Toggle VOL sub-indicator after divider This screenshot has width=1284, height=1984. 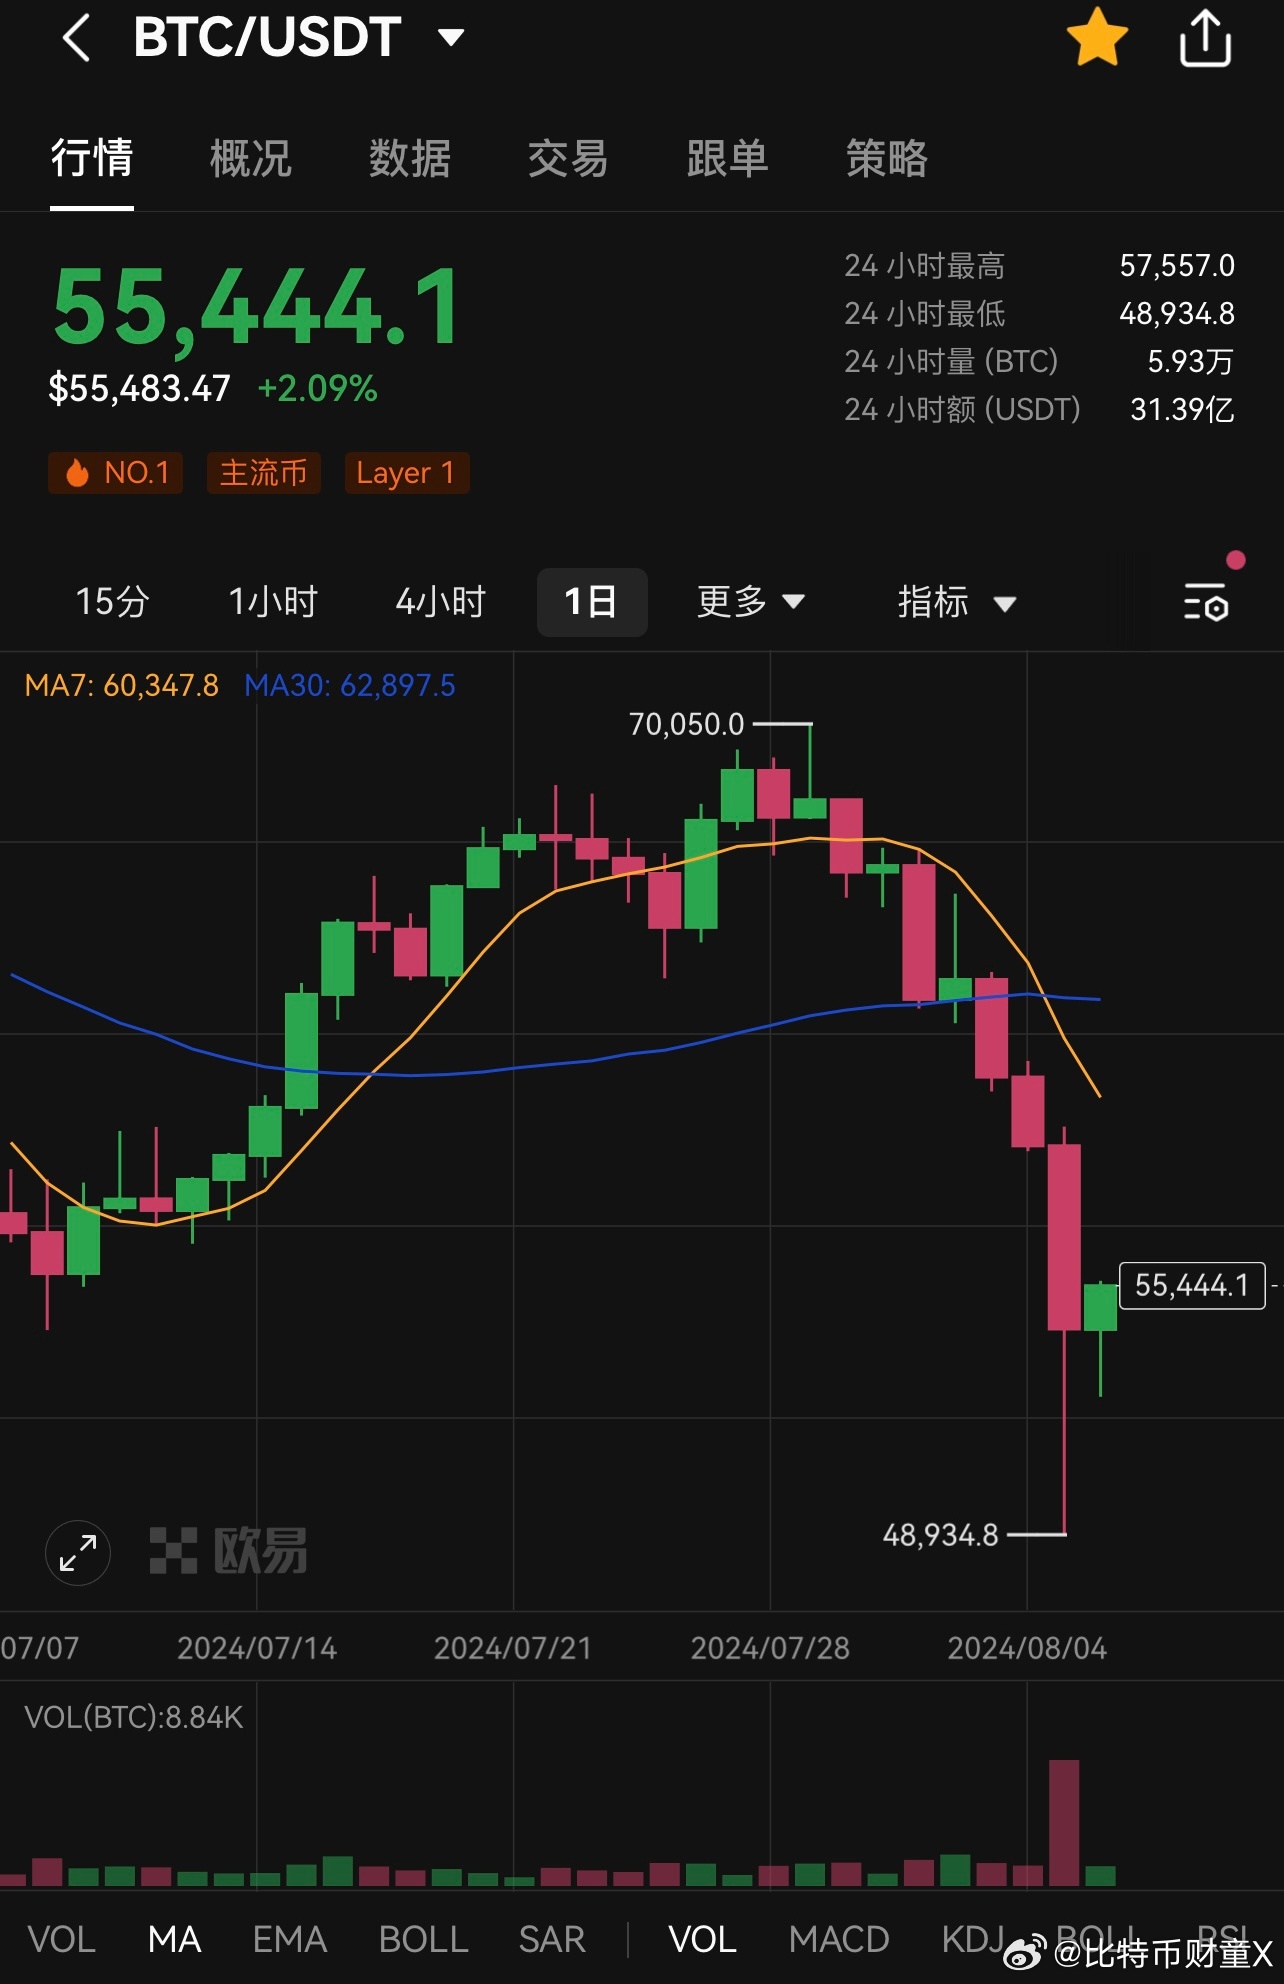(x=703, y=1939)
